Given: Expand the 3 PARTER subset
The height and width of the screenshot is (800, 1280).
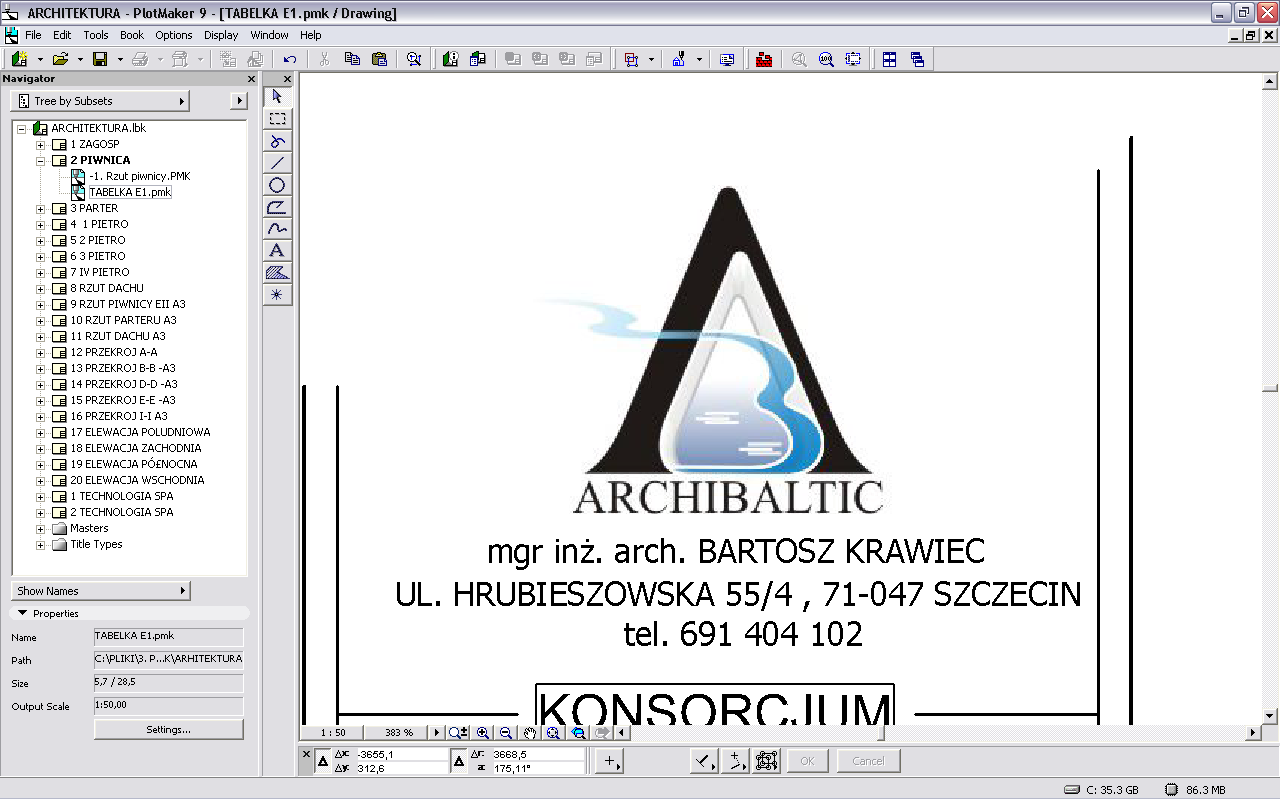Looking at the screenshot, I should 41,208.
